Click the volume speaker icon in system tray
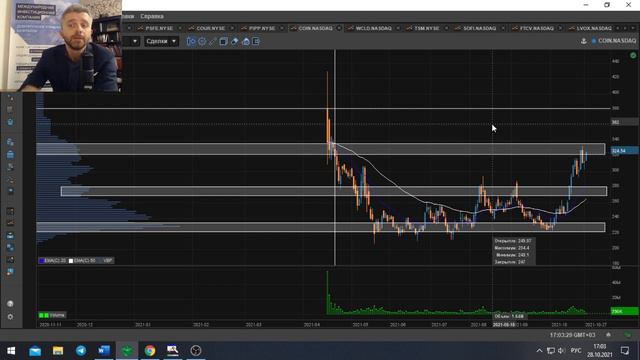Screen dimensions: 640x360 coord(561,350)
